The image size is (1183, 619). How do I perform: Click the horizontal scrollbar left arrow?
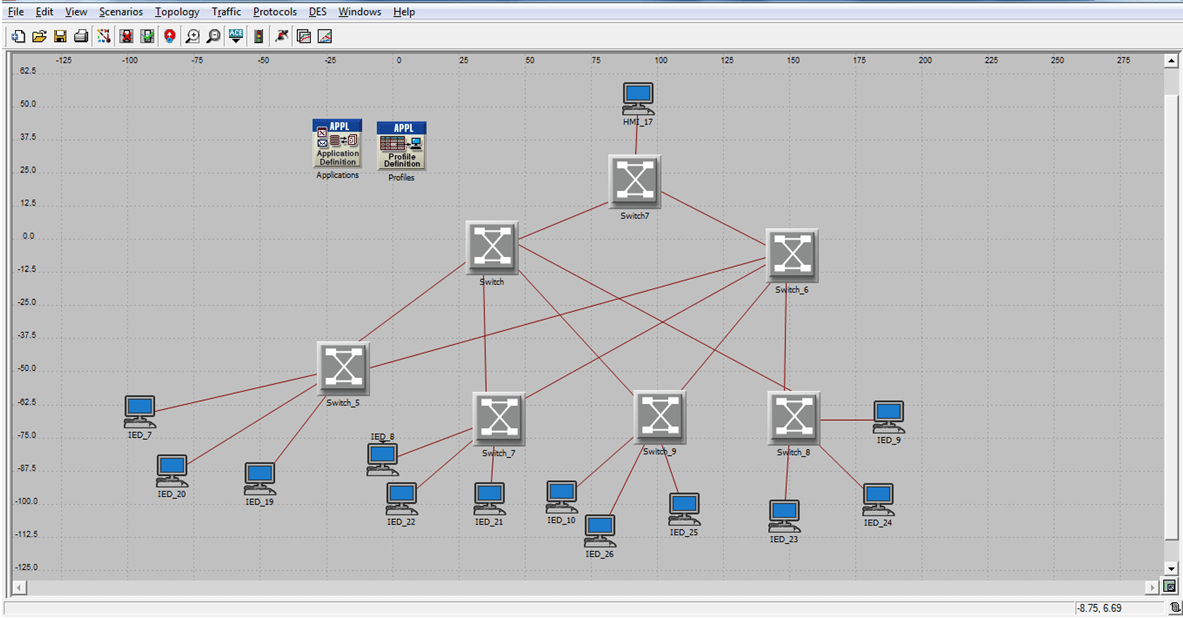19,587
